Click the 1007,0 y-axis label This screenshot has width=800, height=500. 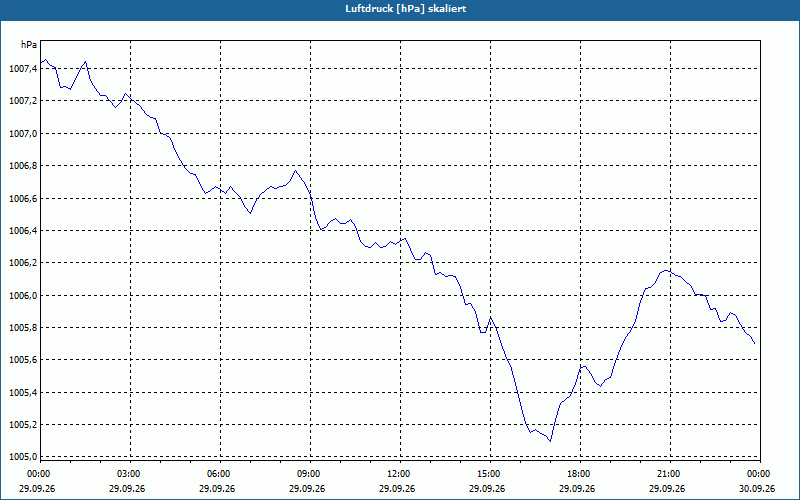(x=23, y=133)
